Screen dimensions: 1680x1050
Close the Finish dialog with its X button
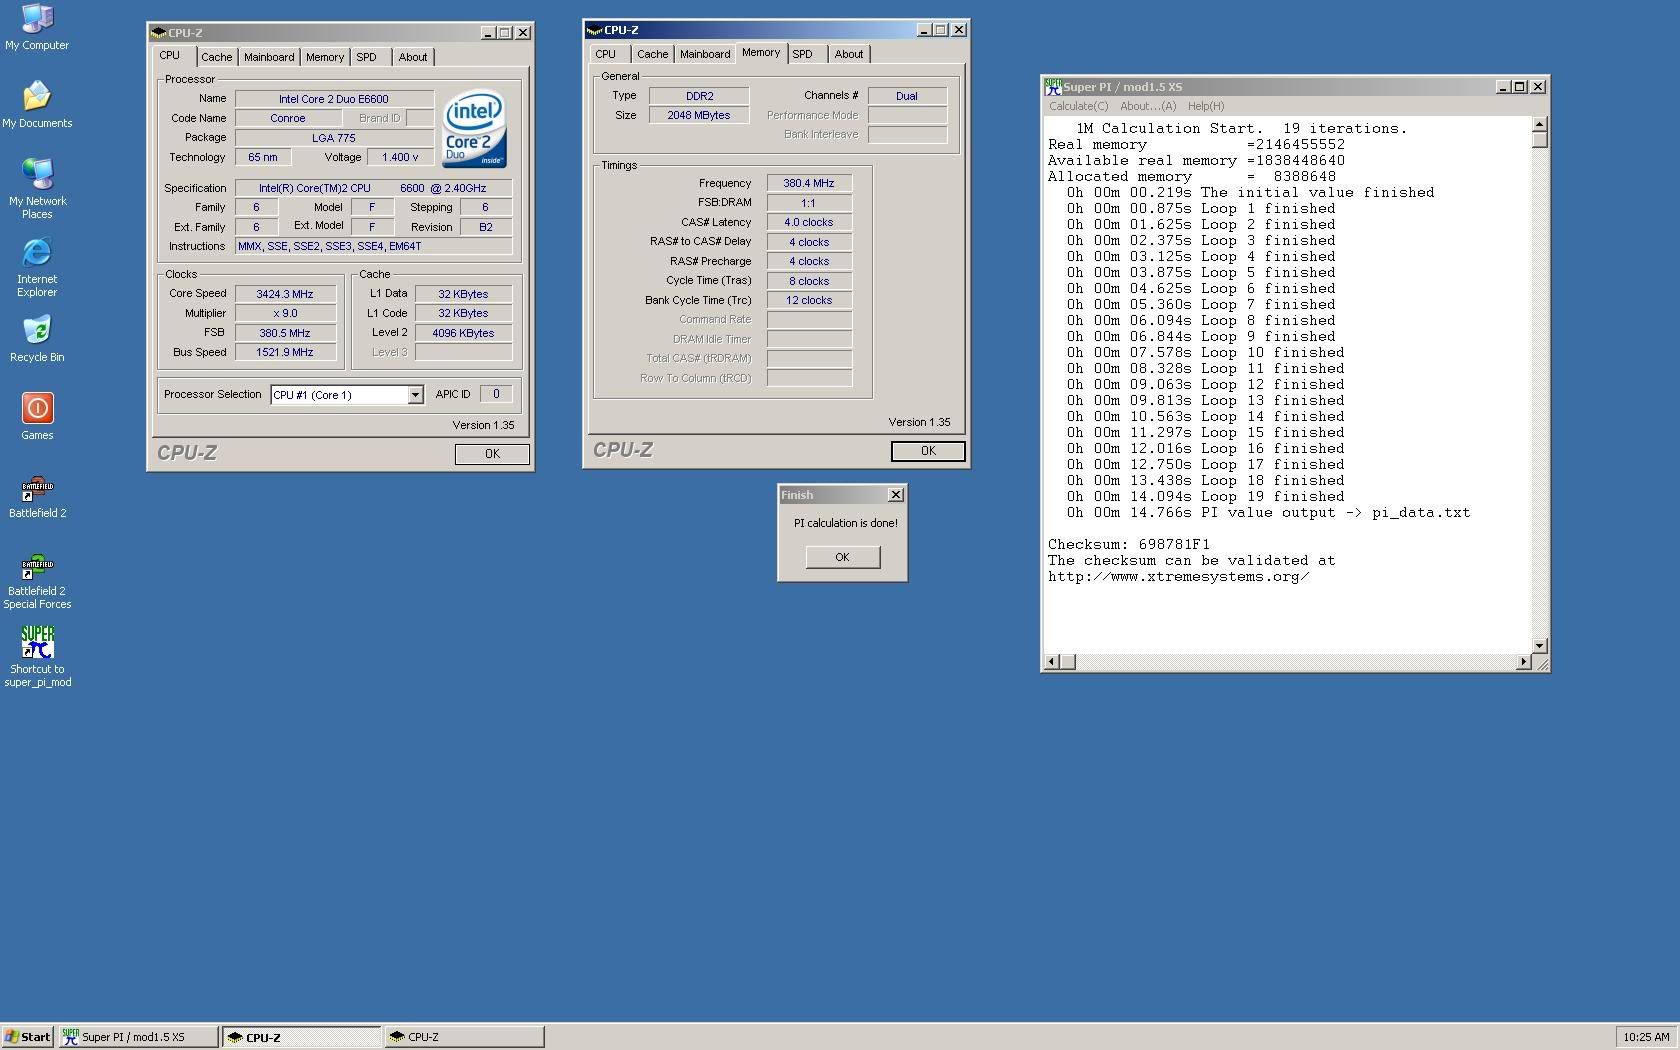pos(896,495)
